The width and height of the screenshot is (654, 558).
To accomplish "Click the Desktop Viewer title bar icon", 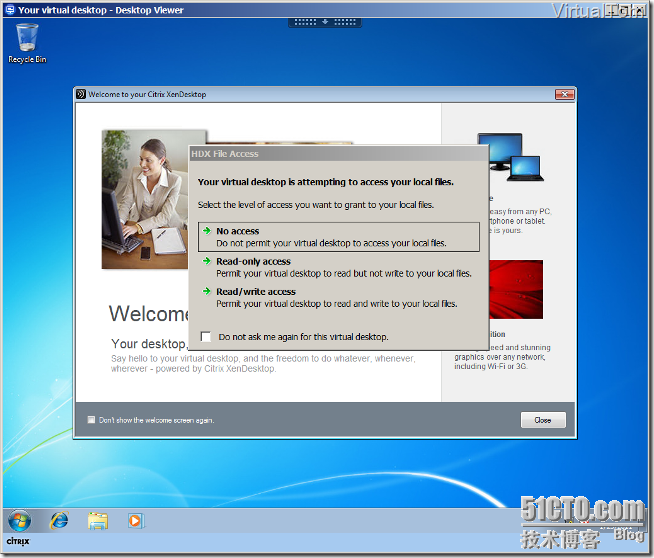I will pyautogui.click(x=10, y=10).
